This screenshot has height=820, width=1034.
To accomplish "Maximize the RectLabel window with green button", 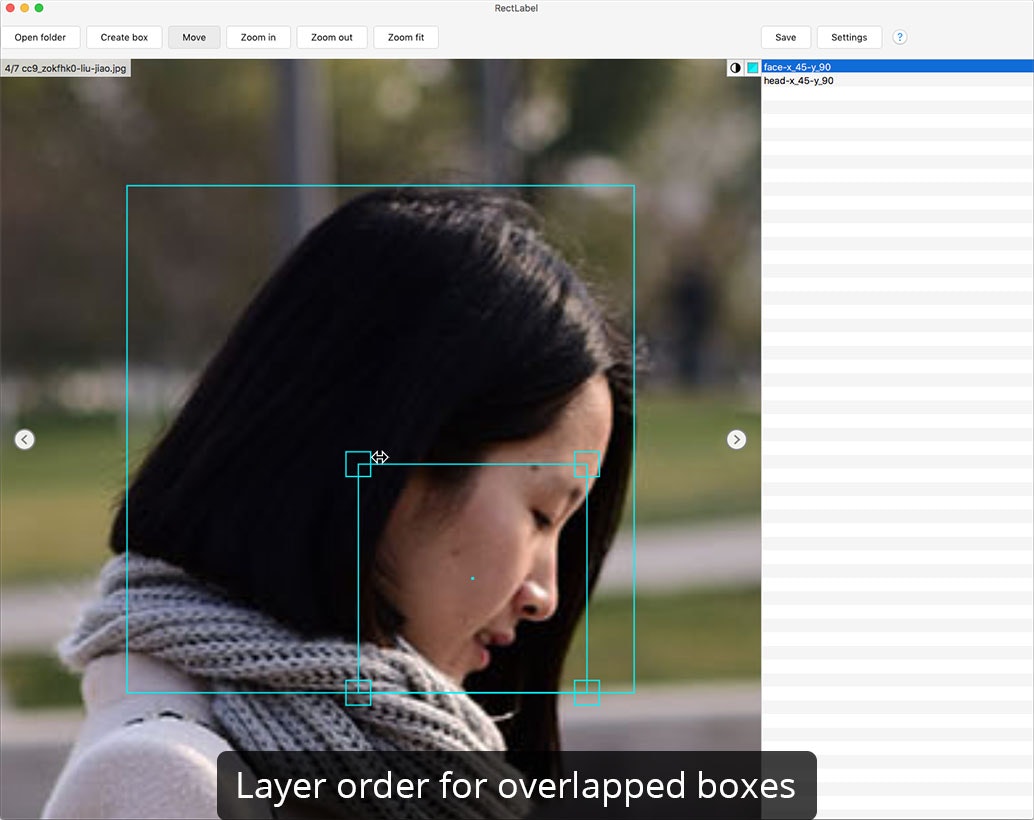I will pos(39,8).
